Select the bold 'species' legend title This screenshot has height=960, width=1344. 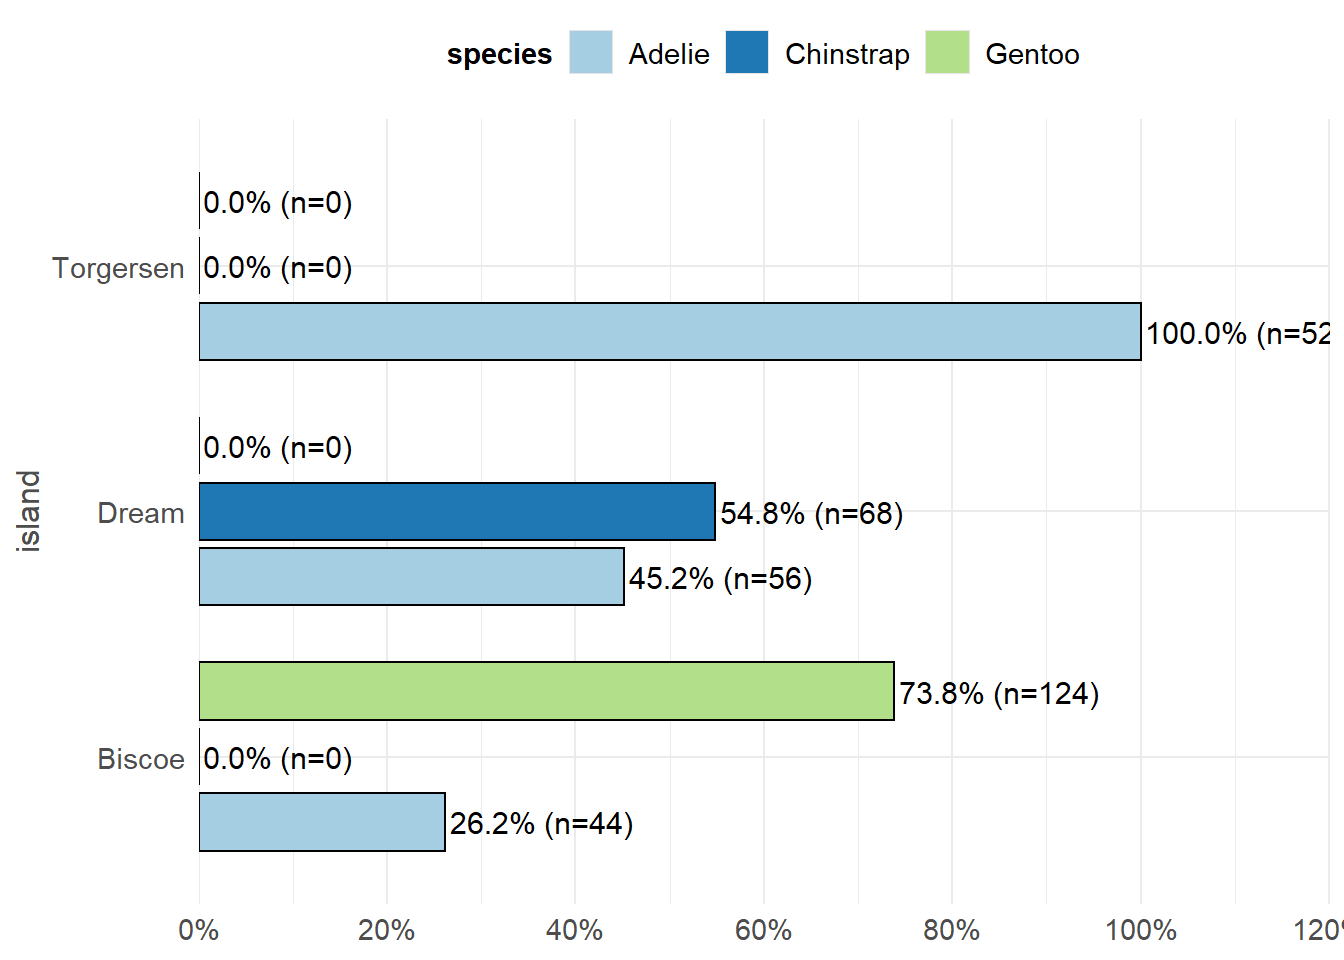coord(499,54)
